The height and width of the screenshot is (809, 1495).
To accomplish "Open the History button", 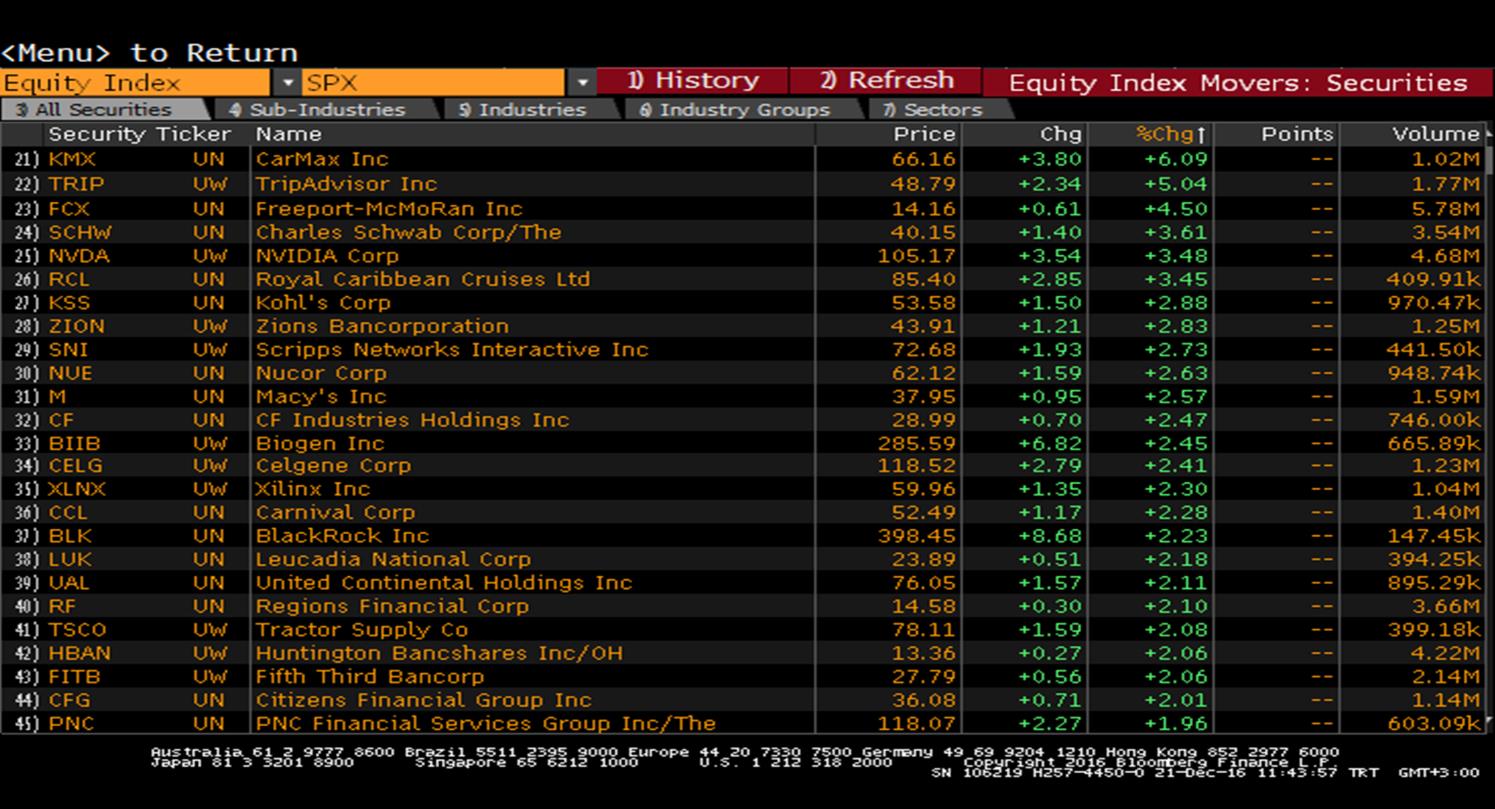I will [x=693, y=82].
